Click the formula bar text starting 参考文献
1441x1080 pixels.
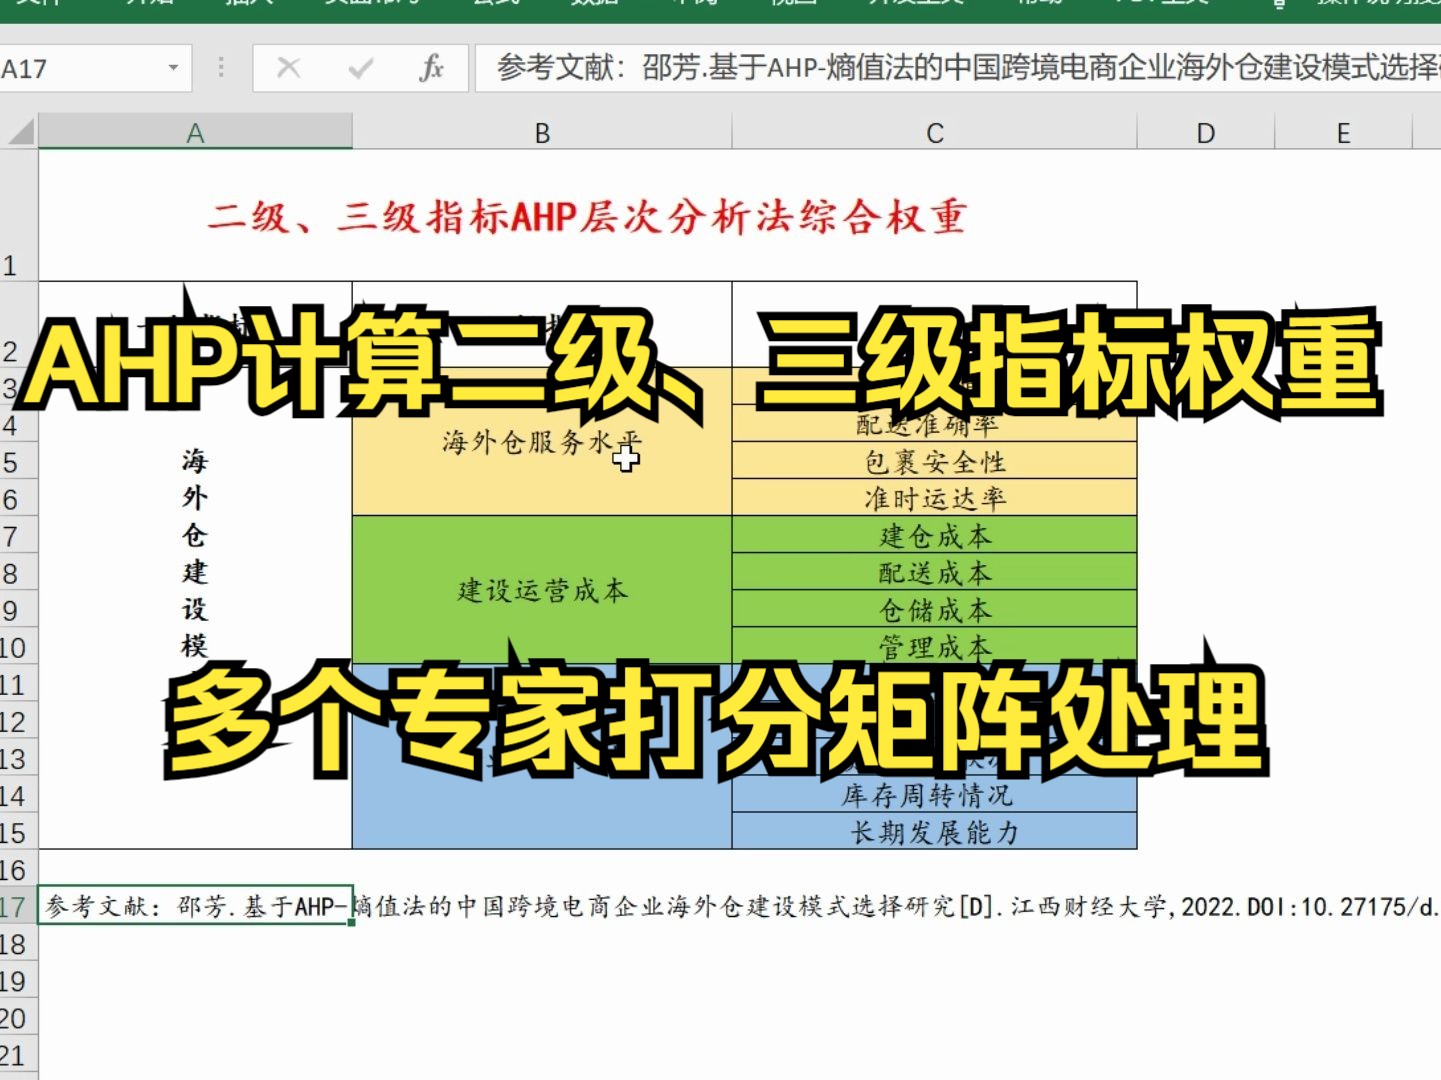tap(958, 68)
